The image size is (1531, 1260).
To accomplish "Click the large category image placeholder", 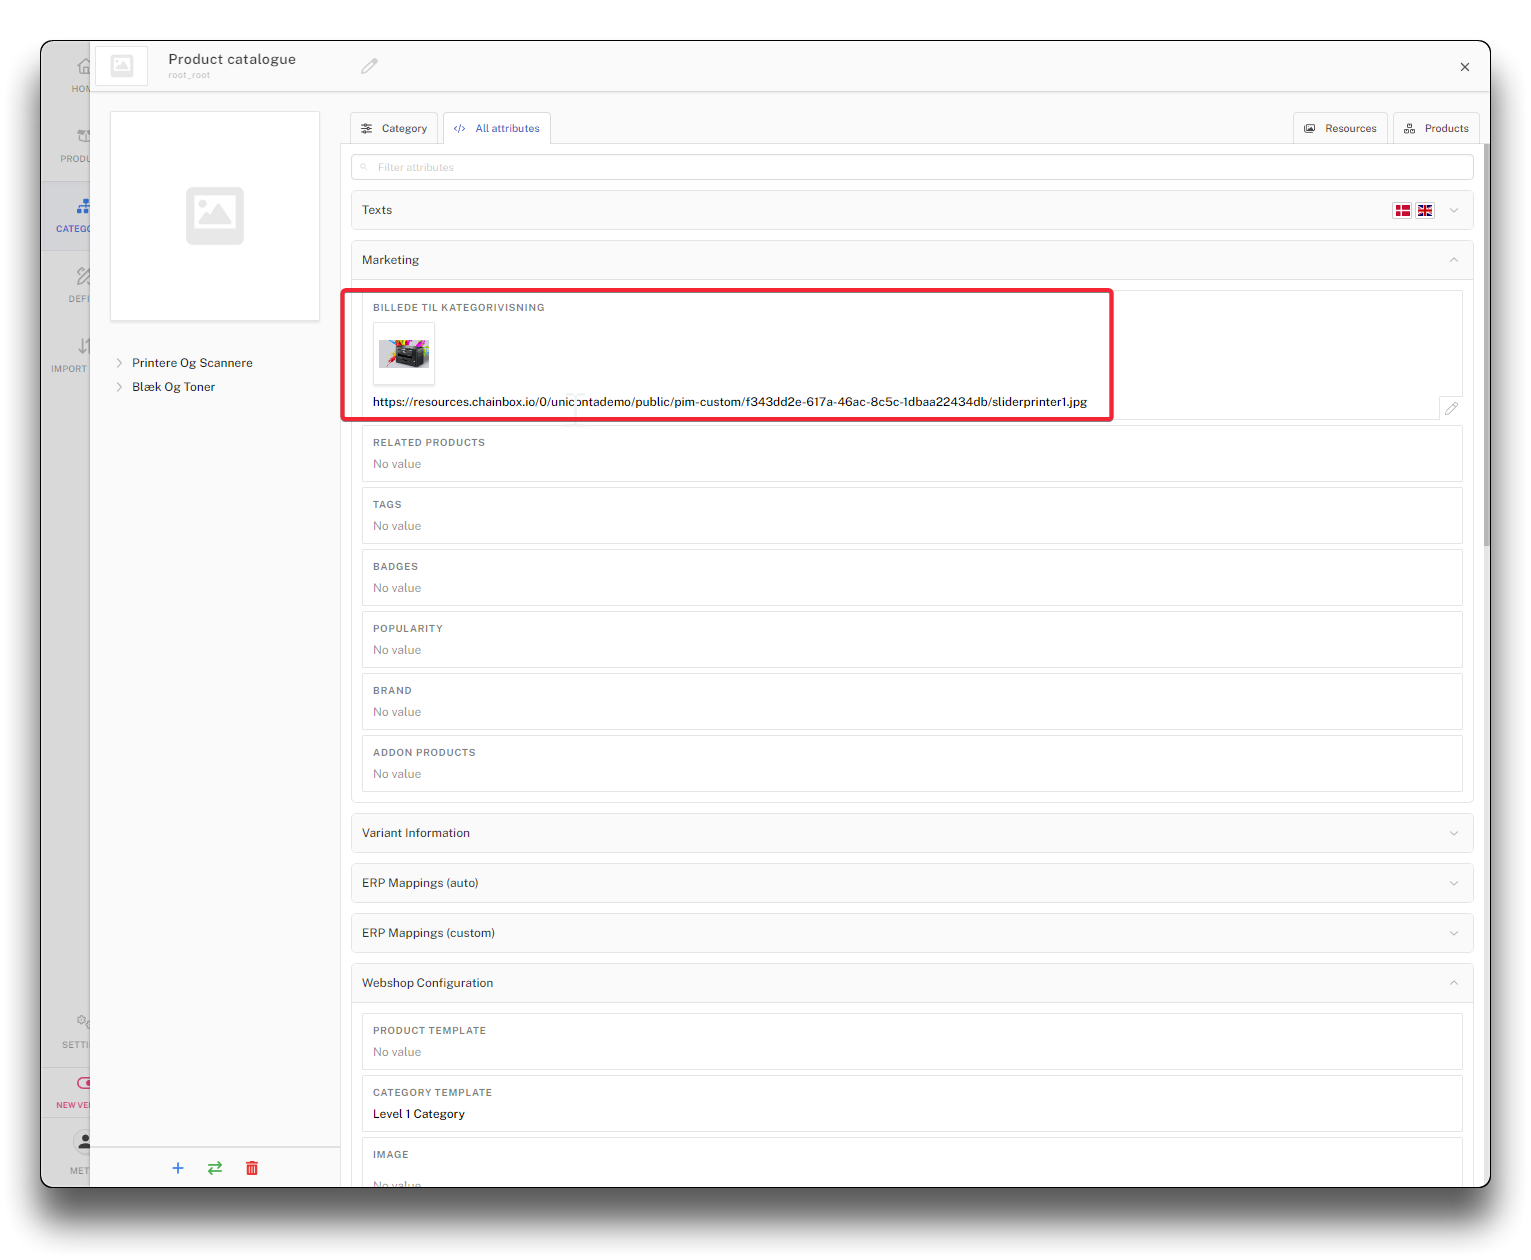I will (215, 216).
